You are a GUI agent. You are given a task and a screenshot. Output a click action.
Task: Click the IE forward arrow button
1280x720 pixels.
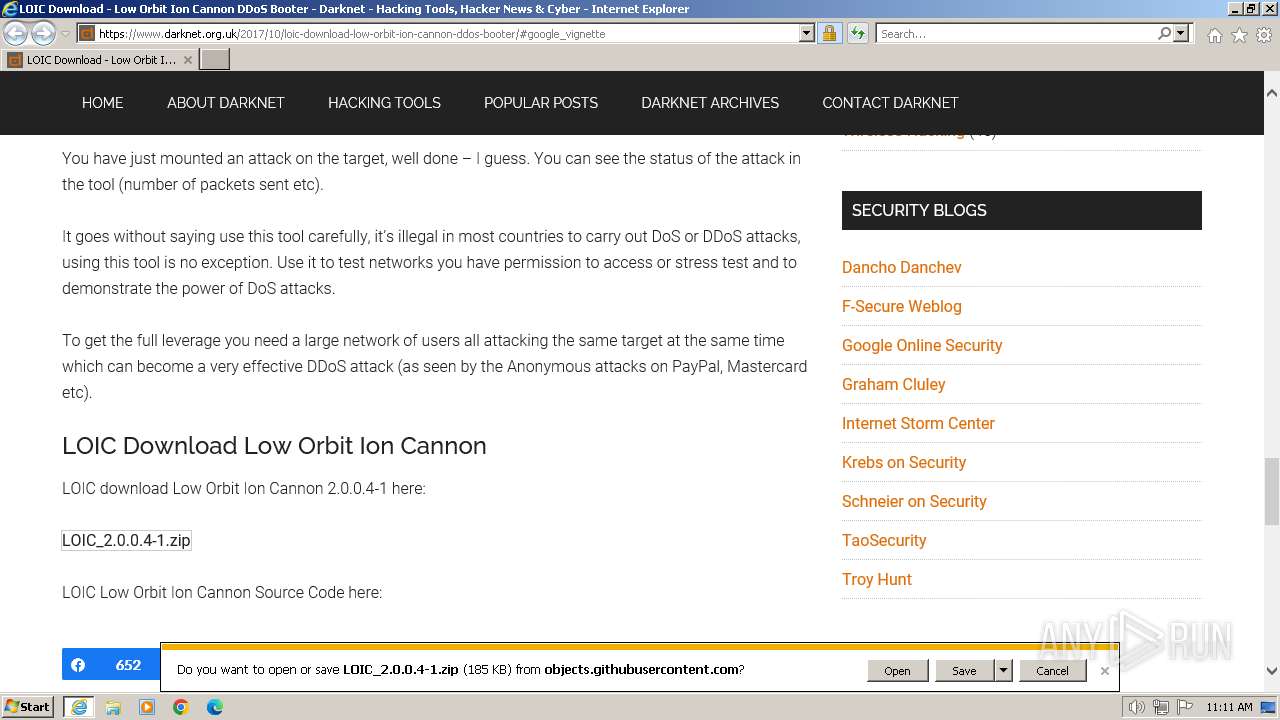tap(43, 33)
